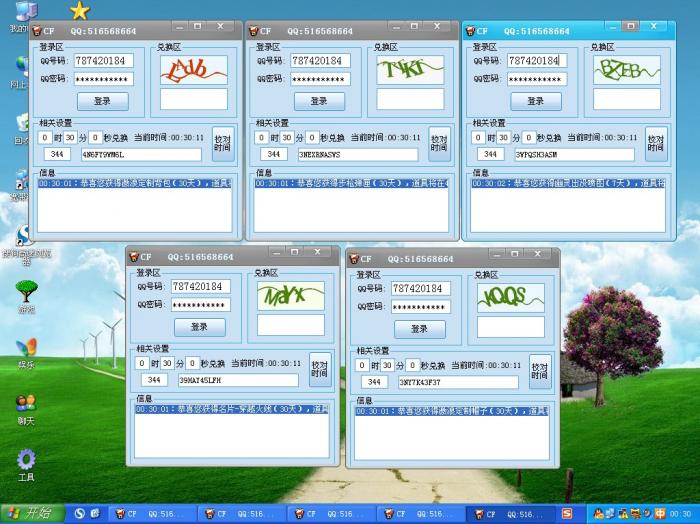This screenshot has width=700, height=524.
Task: Click the code field containing 3NEXBNASYS
Action: click(x=358, y=154)
